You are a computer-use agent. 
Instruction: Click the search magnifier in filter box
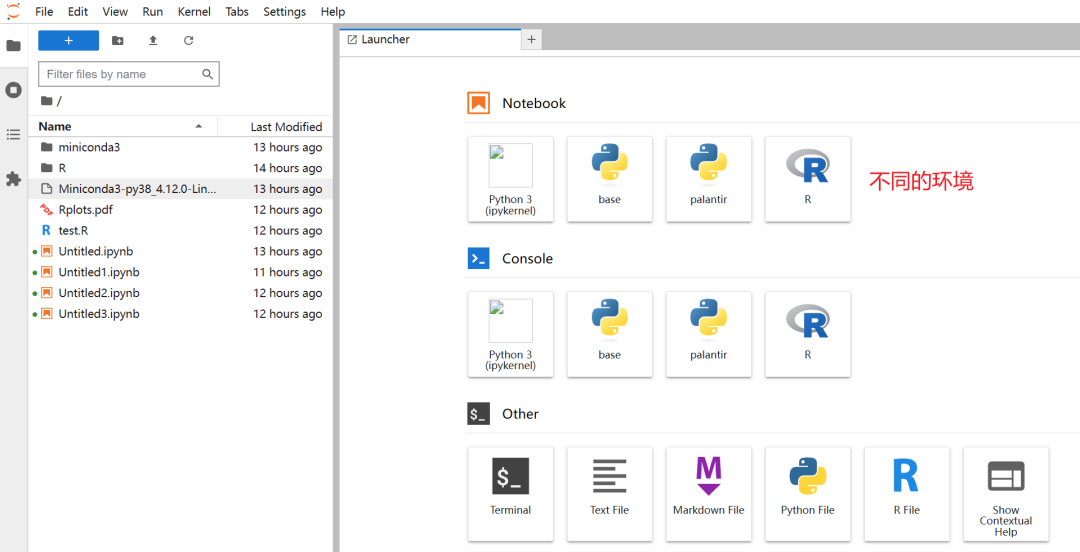click(x=207, y=74)
